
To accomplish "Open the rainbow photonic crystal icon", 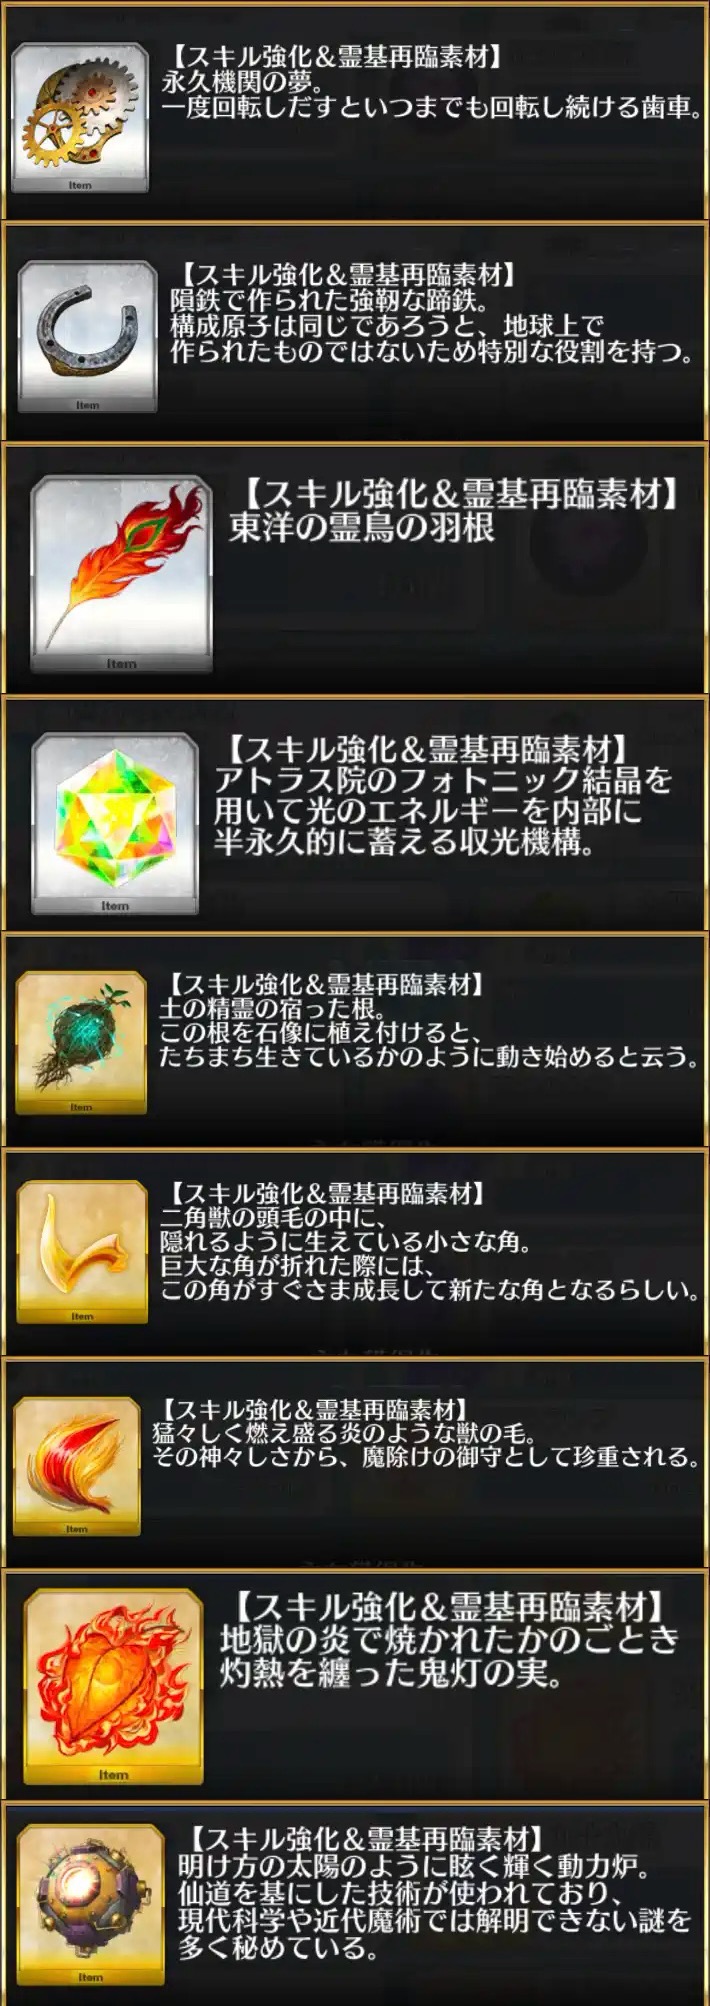I will click(x=115, y=825).
